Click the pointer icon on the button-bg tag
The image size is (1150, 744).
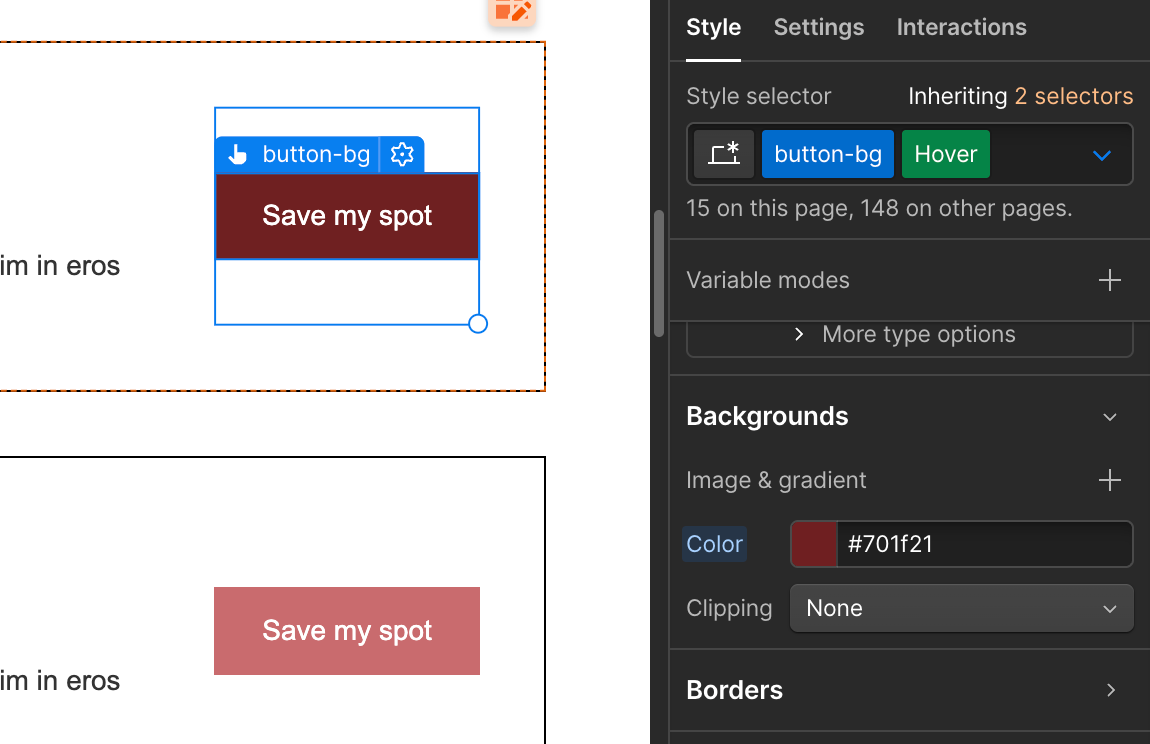point(236,154)
